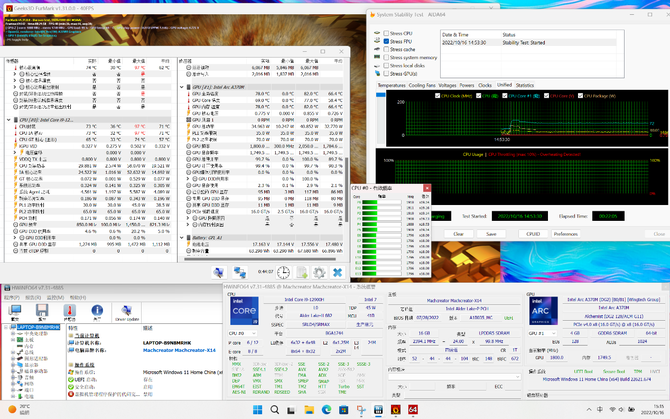Switch to Powers tab
This screenshot has width=670, height=419.
coord(467,85)
